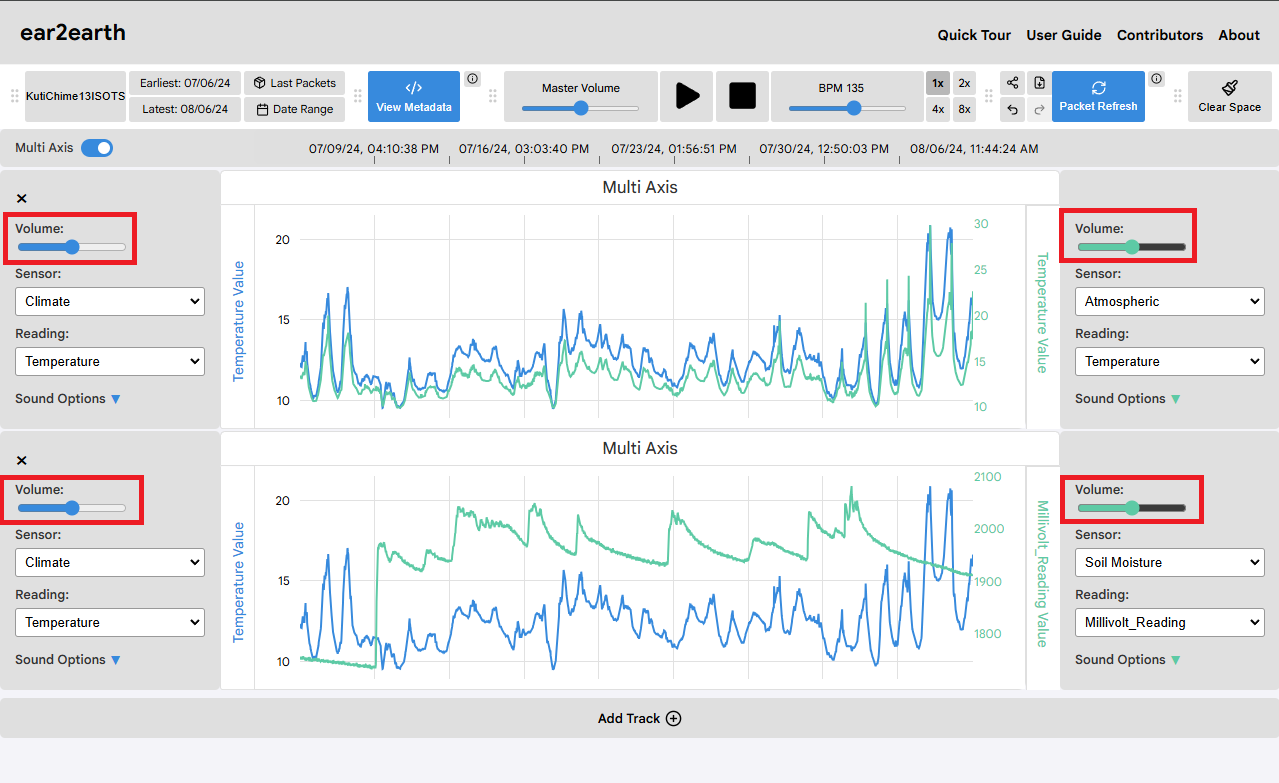The width and height of the screenshot is (1279, 783).
Task: Open the Soil Moisture Sensor dropdown
Action: (1169, 562)
